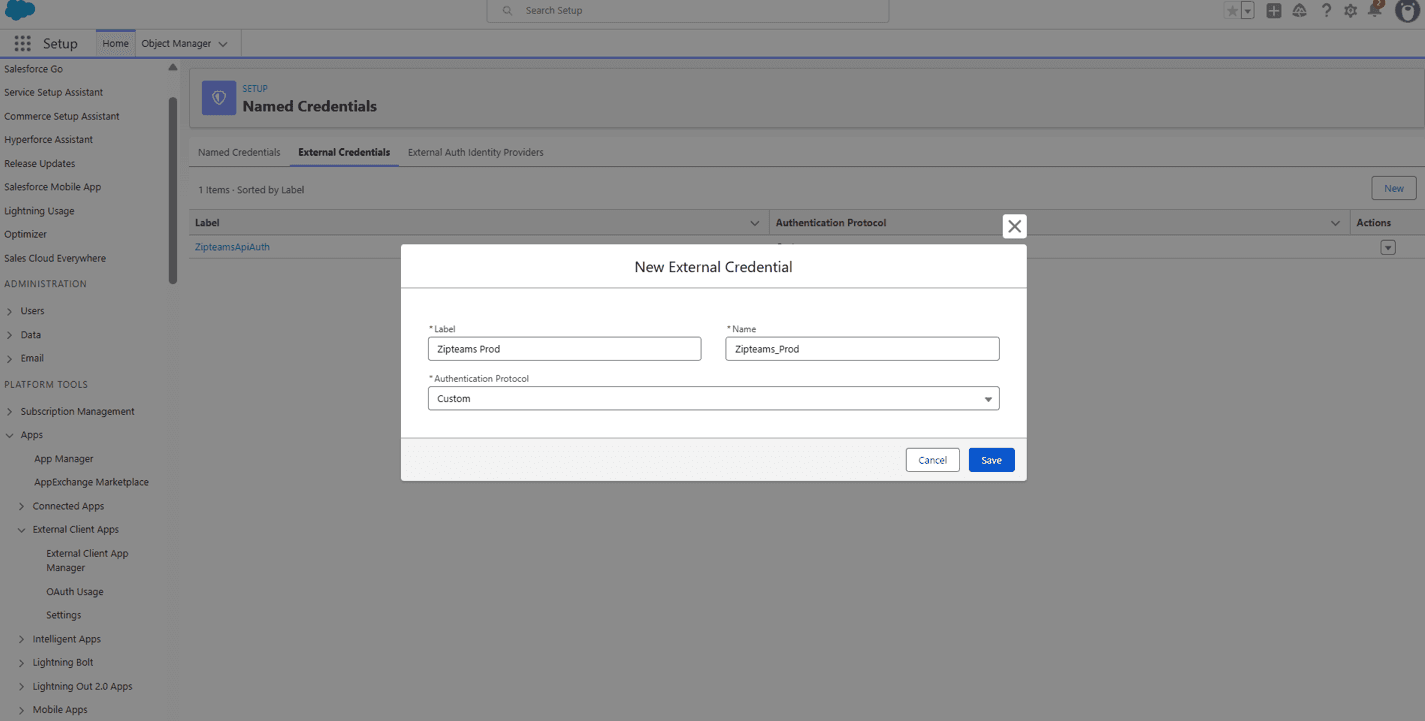The height and width of the screenshot is (721, 1425).
Task: Open the Global Actions plus icon
Action: point(1274,11)
